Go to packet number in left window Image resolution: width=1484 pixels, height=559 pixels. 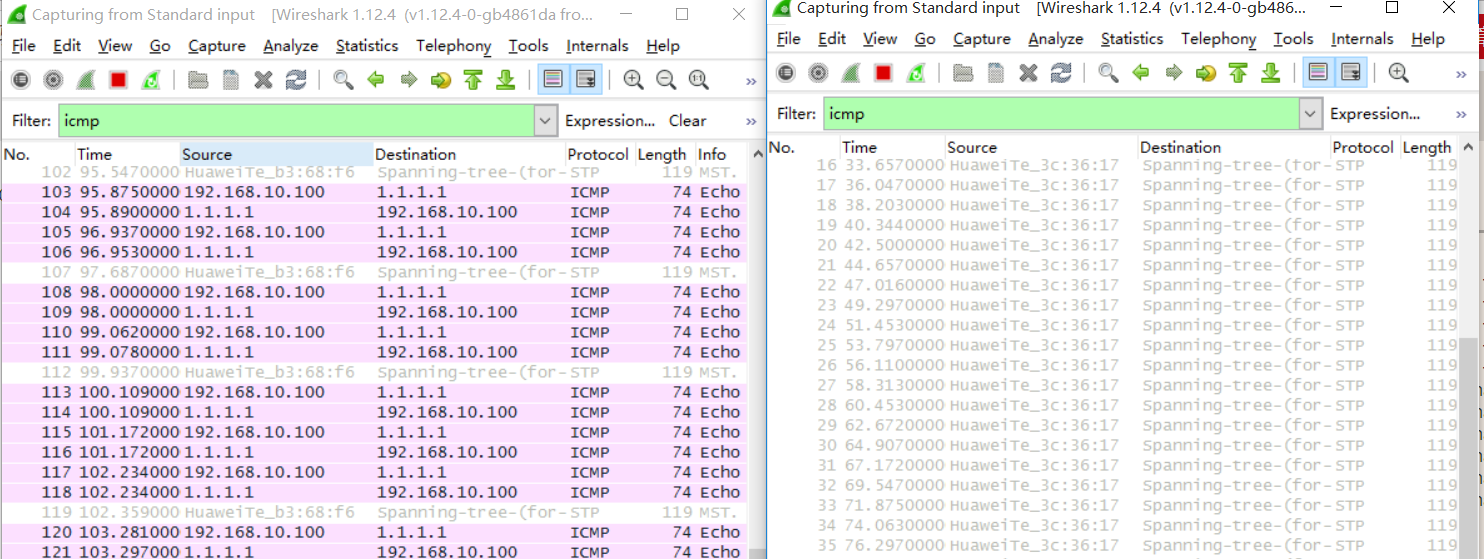tap(441, 80)
